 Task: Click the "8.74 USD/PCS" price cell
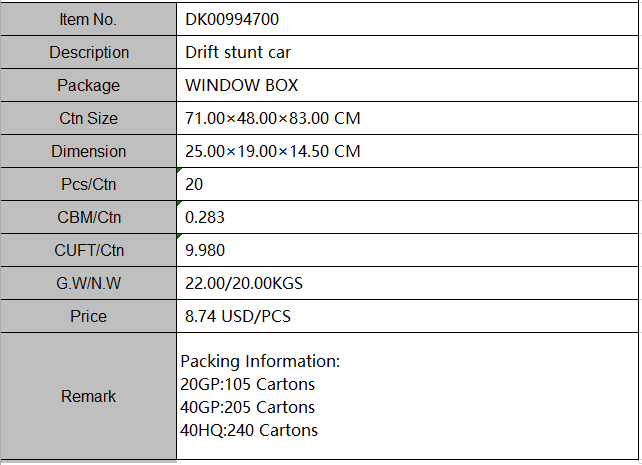(x=406, y=316)
